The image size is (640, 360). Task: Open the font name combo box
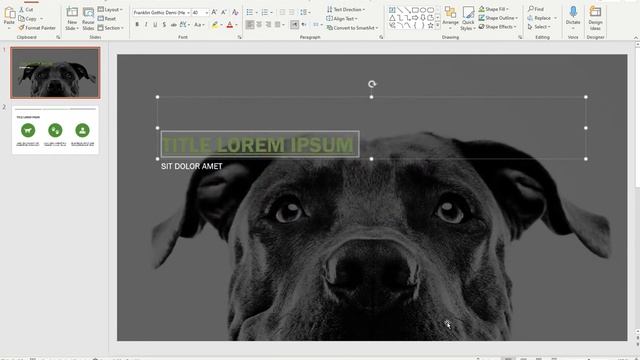click(x=161, y=13)
